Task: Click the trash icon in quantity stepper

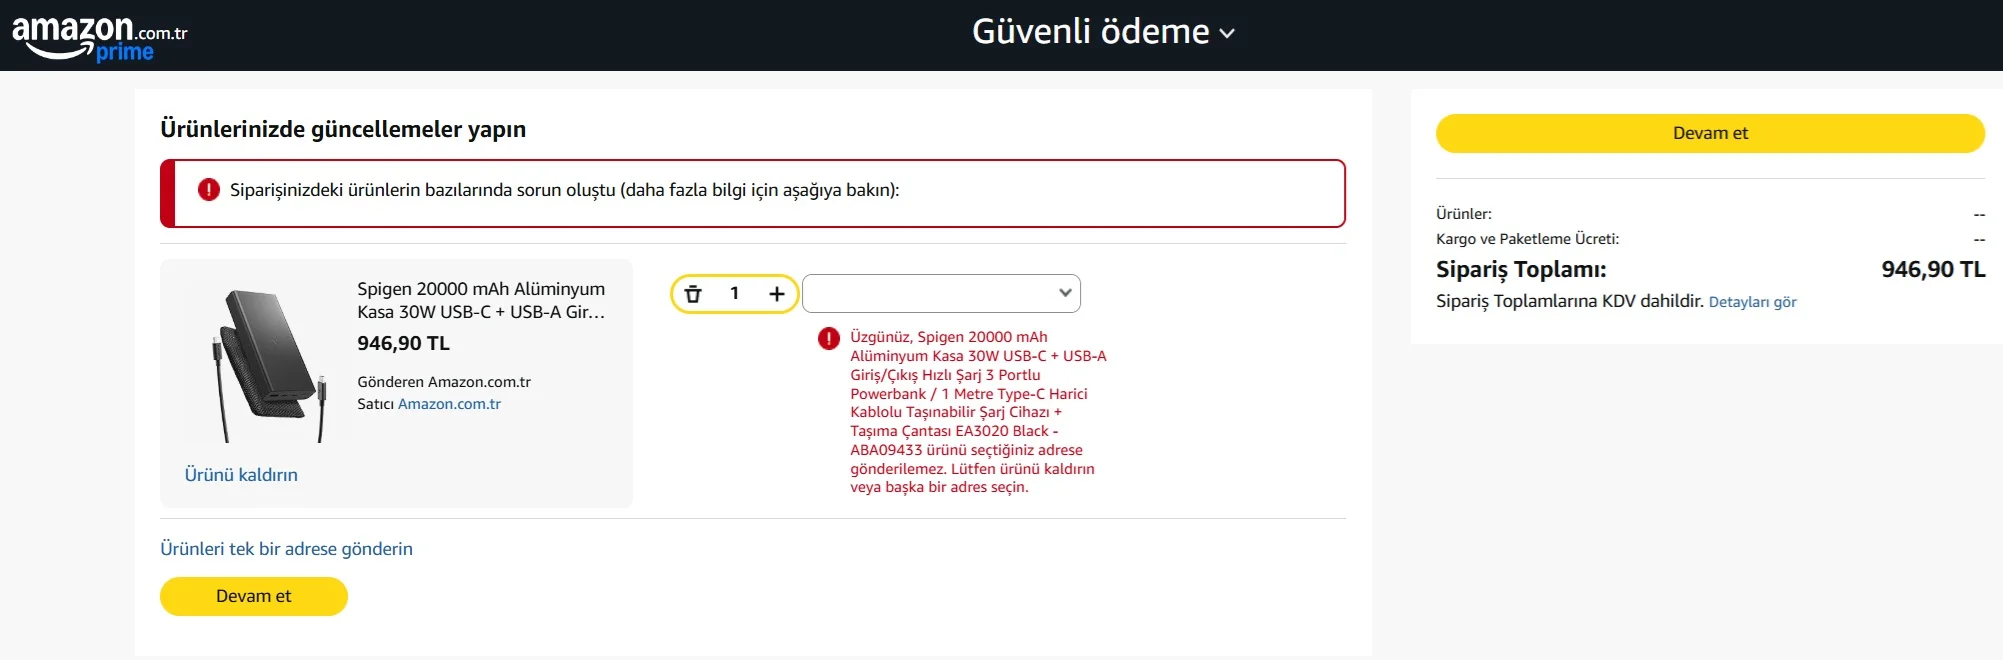Action: point(693,294)
